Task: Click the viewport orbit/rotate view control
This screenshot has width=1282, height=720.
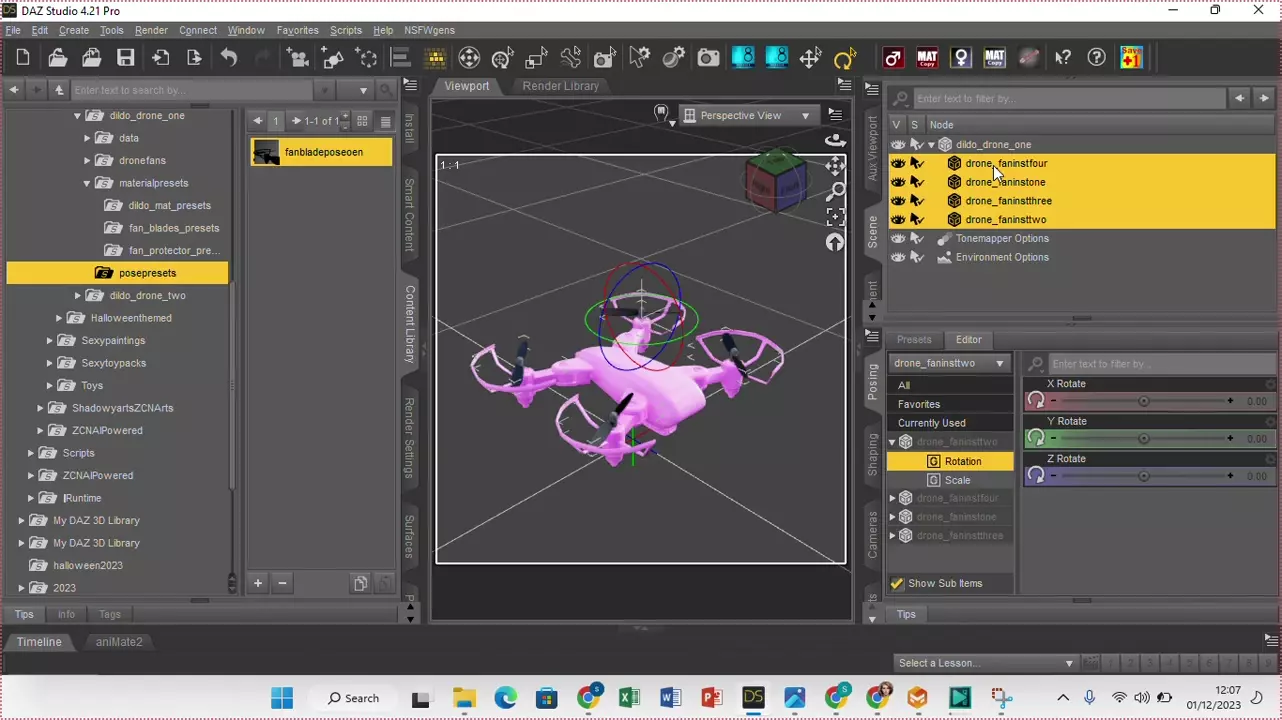Action: click(x=835, y=141)
